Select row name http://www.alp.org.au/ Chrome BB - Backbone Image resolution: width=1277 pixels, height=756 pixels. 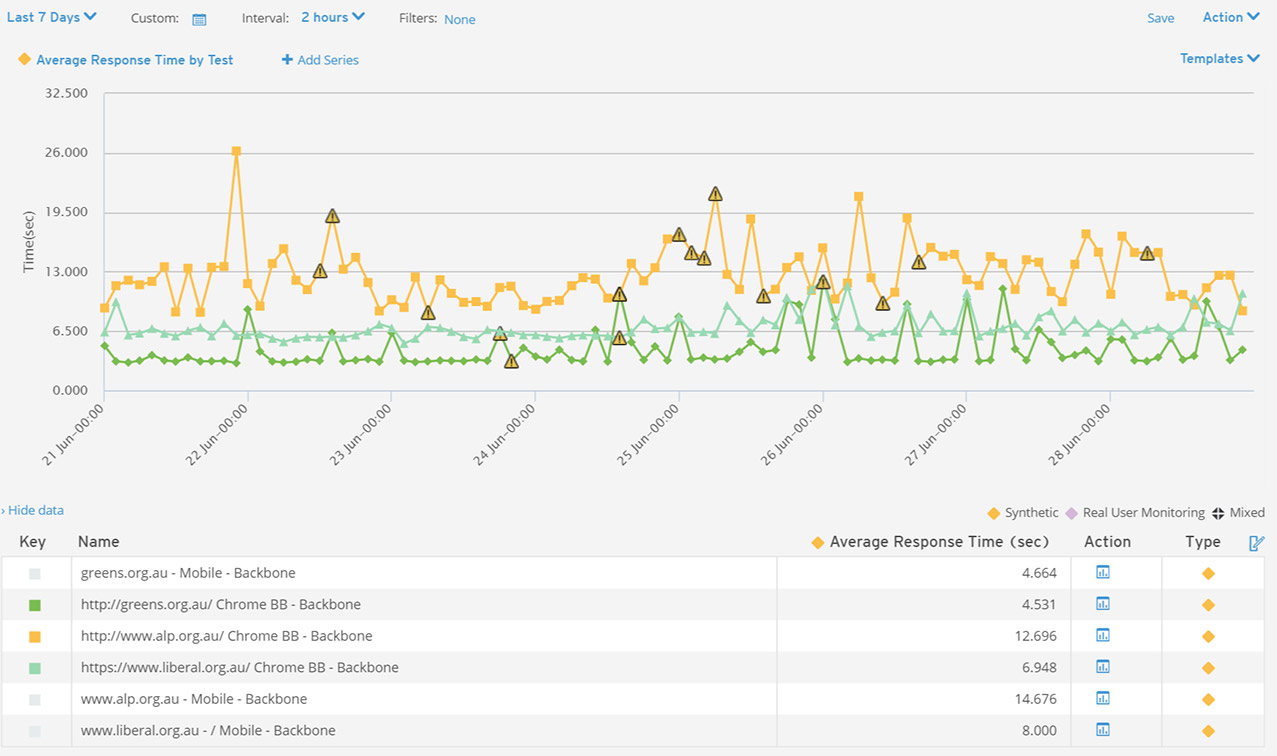tap(227, 636)
